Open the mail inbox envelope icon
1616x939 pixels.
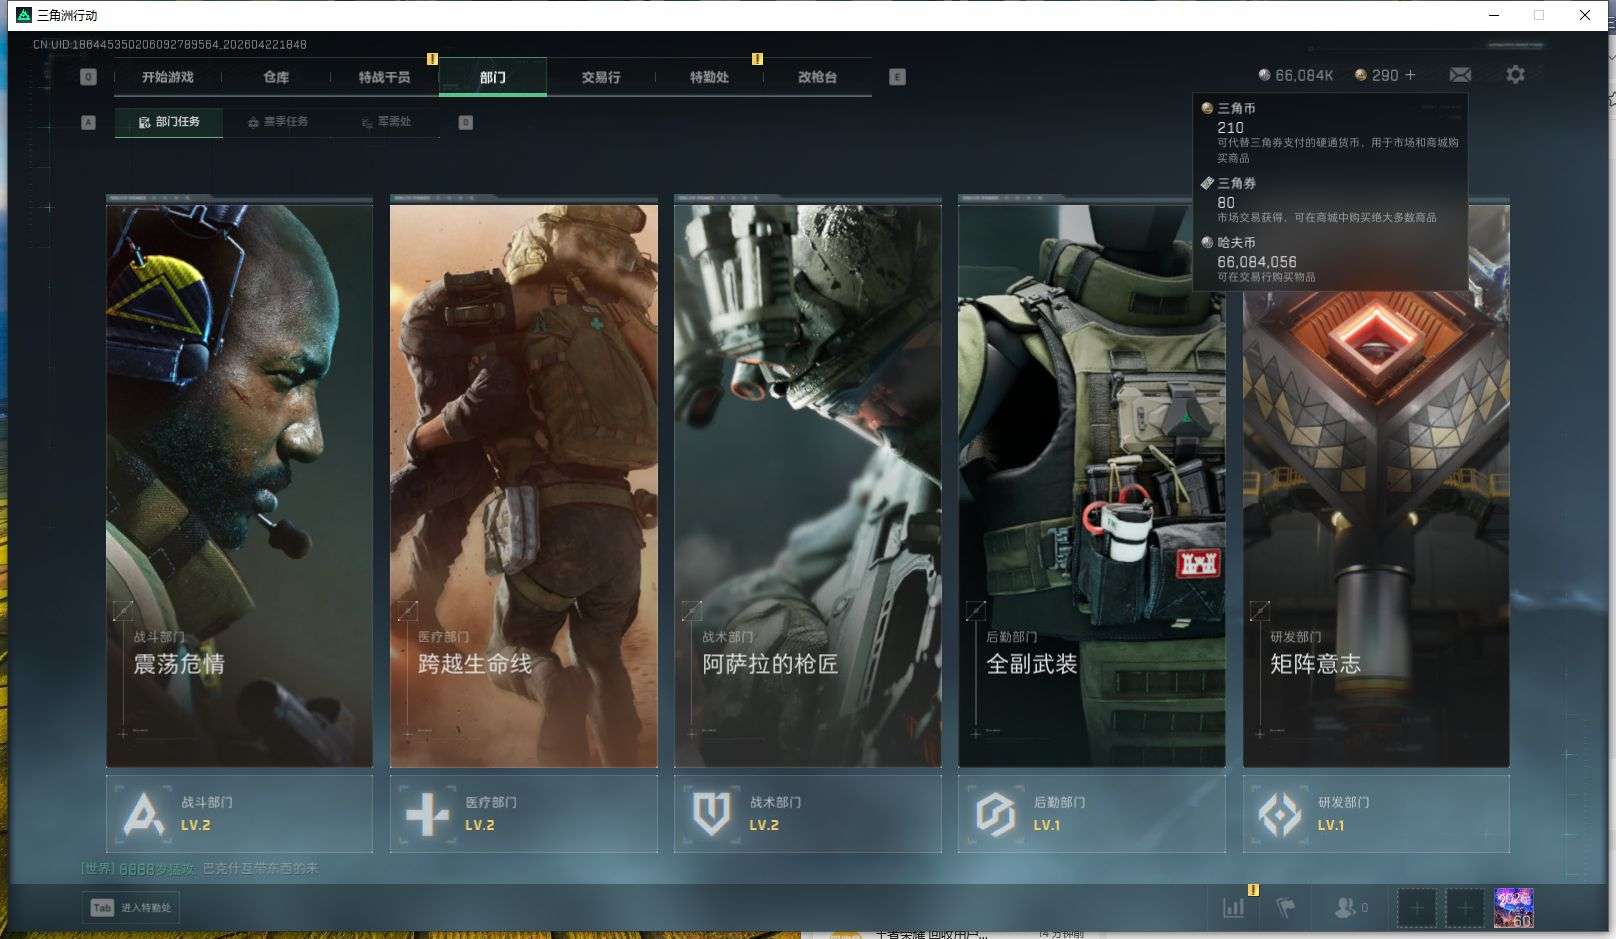[x=1460, y=75]
